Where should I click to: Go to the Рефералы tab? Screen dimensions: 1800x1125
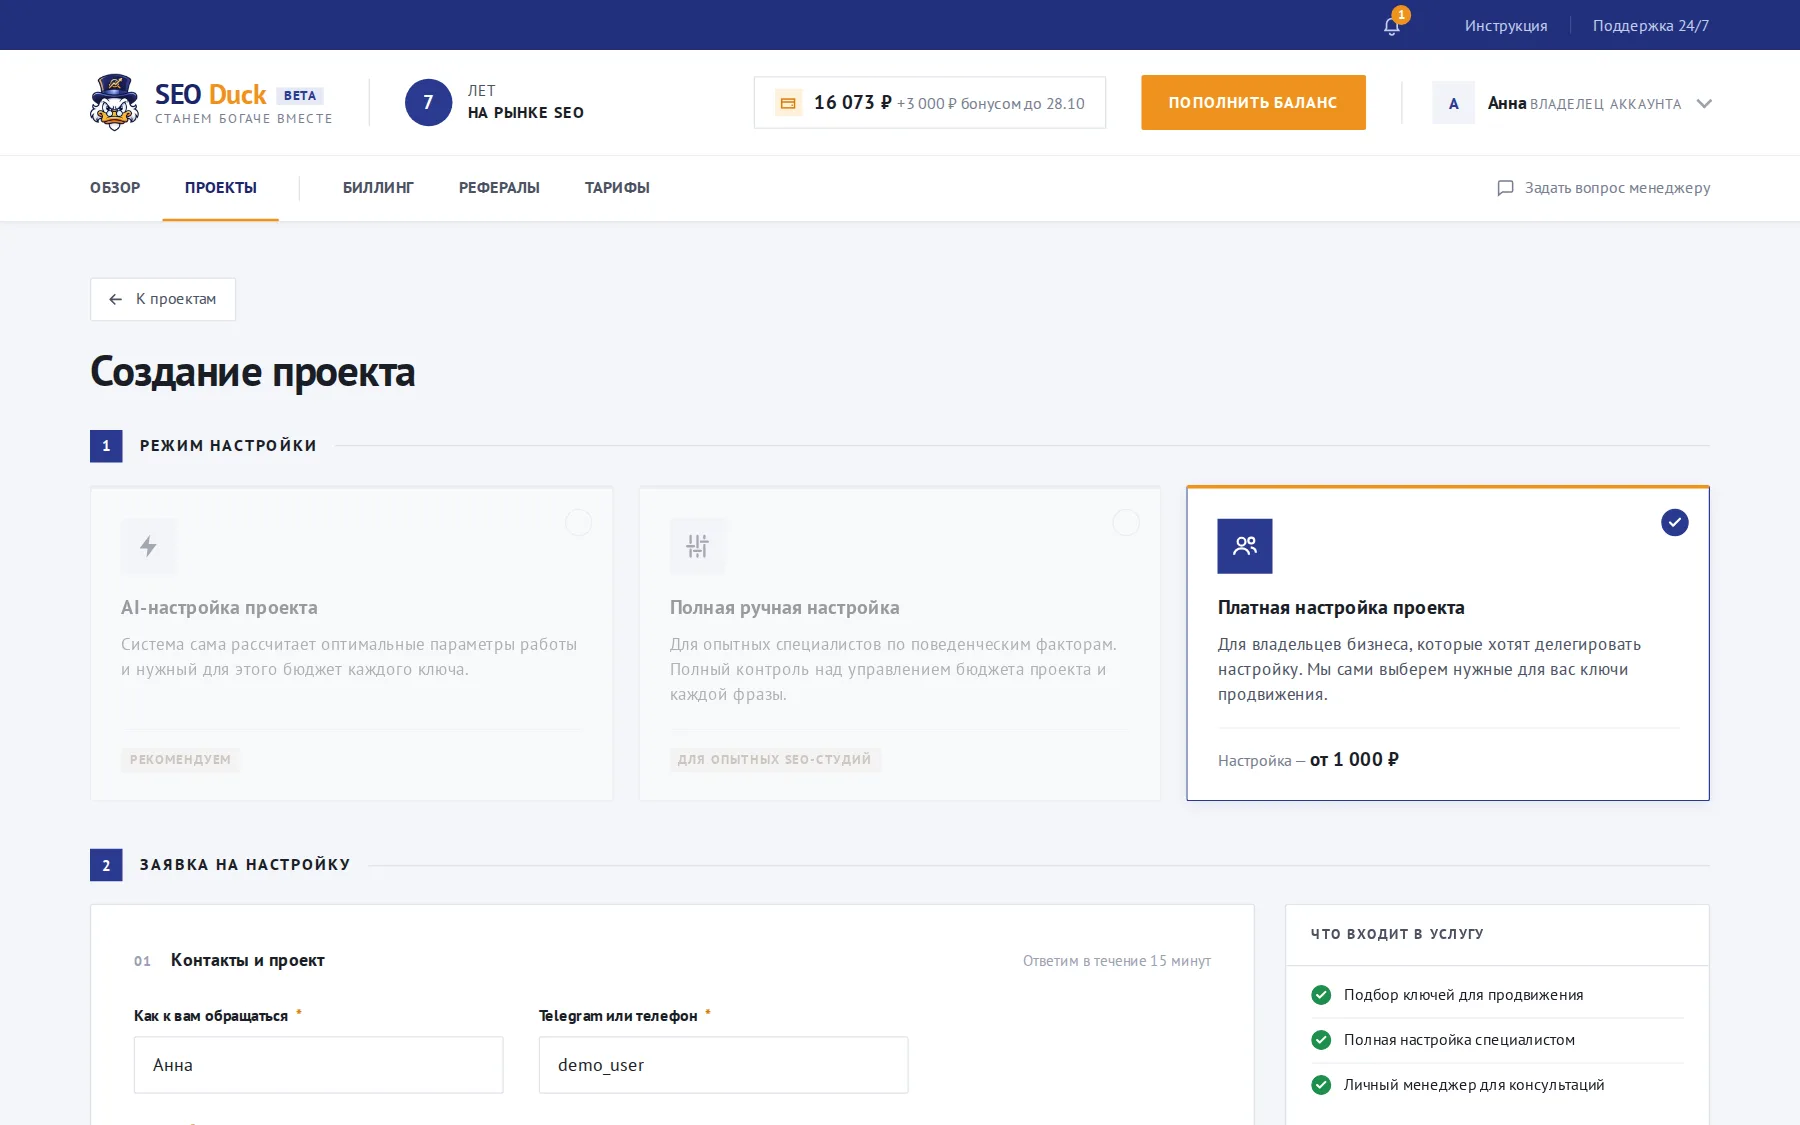499,188
